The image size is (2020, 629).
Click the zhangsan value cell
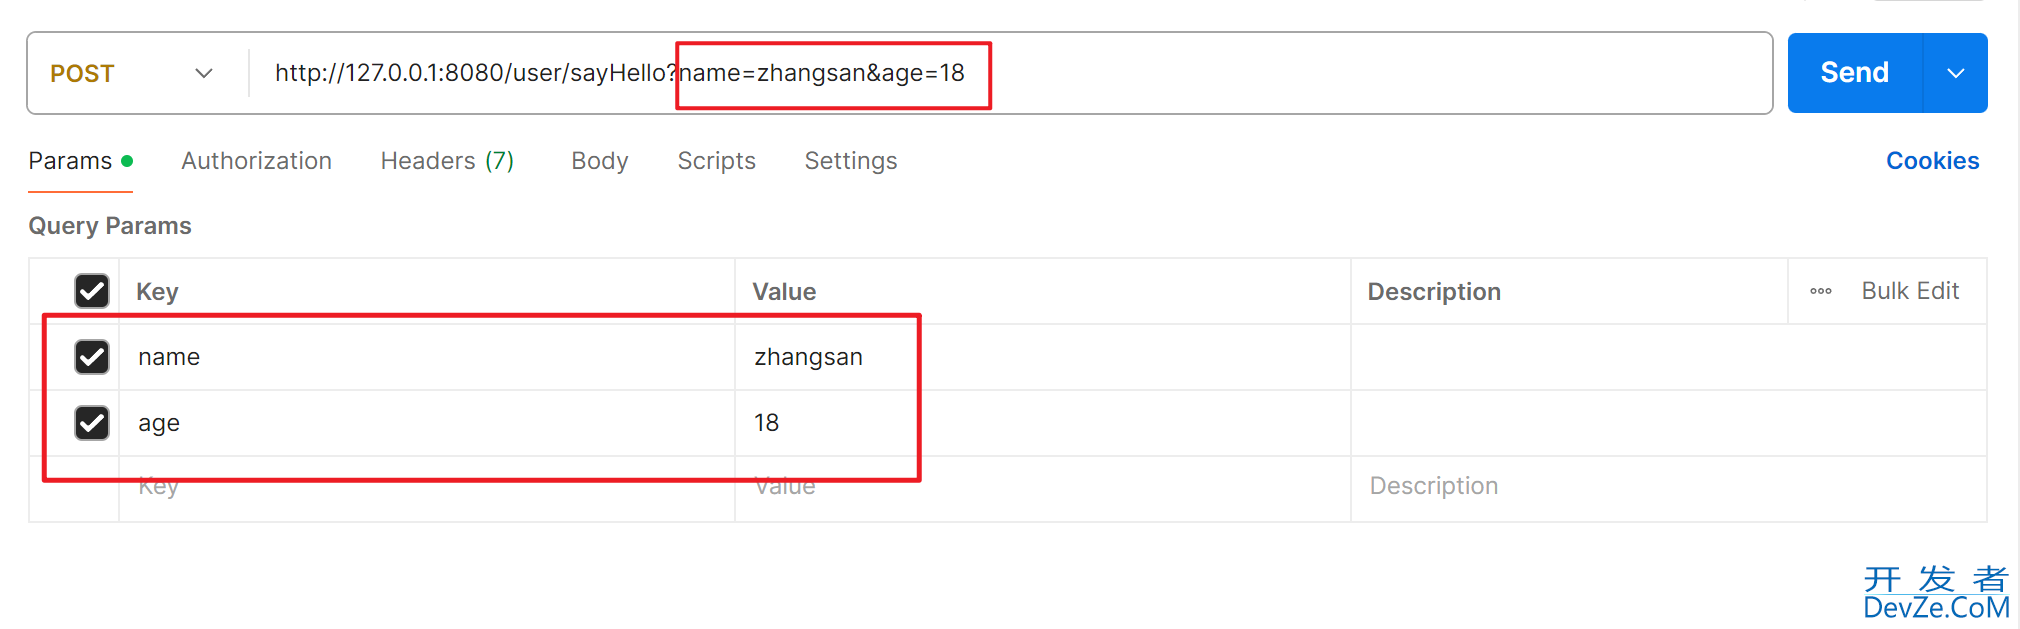1043,357
